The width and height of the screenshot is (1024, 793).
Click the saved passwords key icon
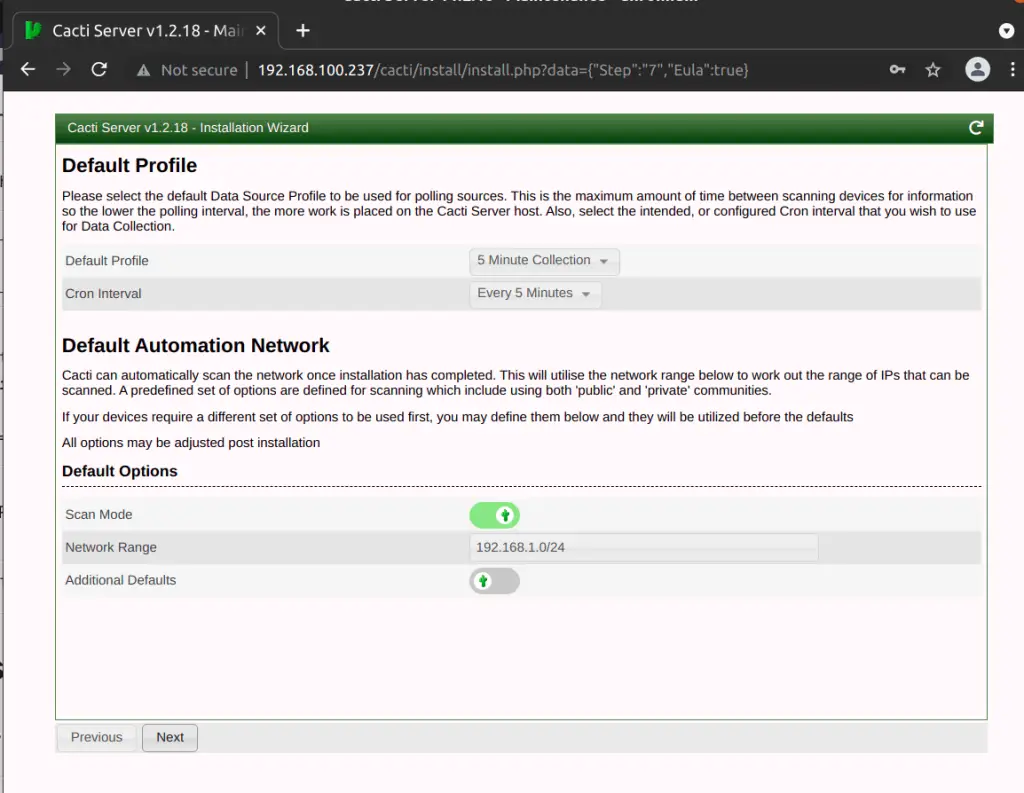[x=897, y=70]
